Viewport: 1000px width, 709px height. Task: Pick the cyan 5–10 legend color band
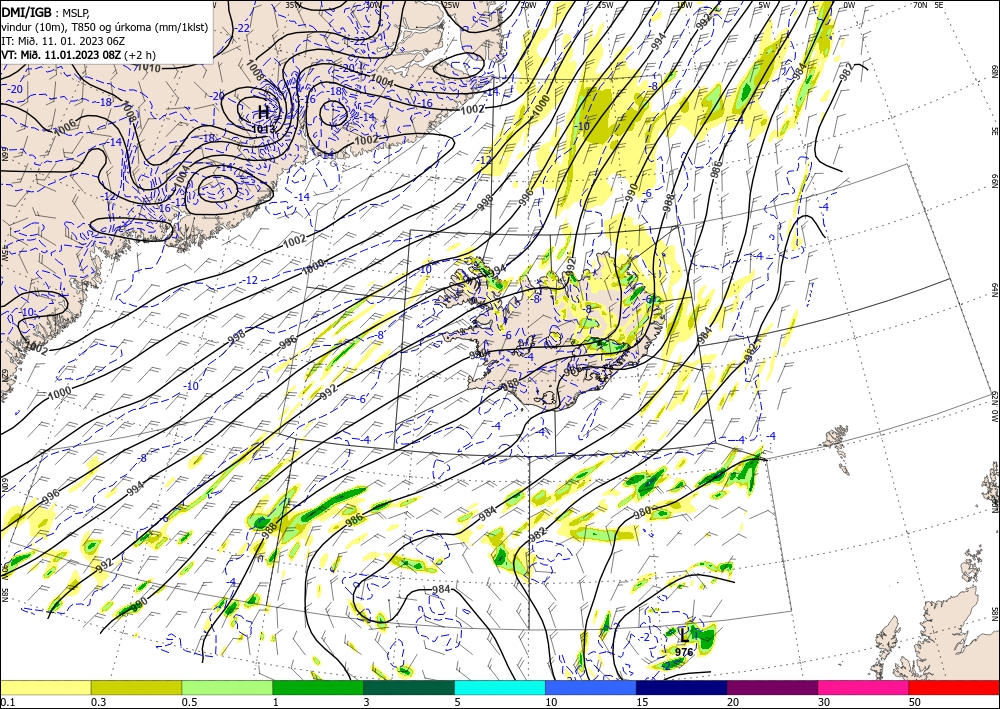tap(500, 687)
